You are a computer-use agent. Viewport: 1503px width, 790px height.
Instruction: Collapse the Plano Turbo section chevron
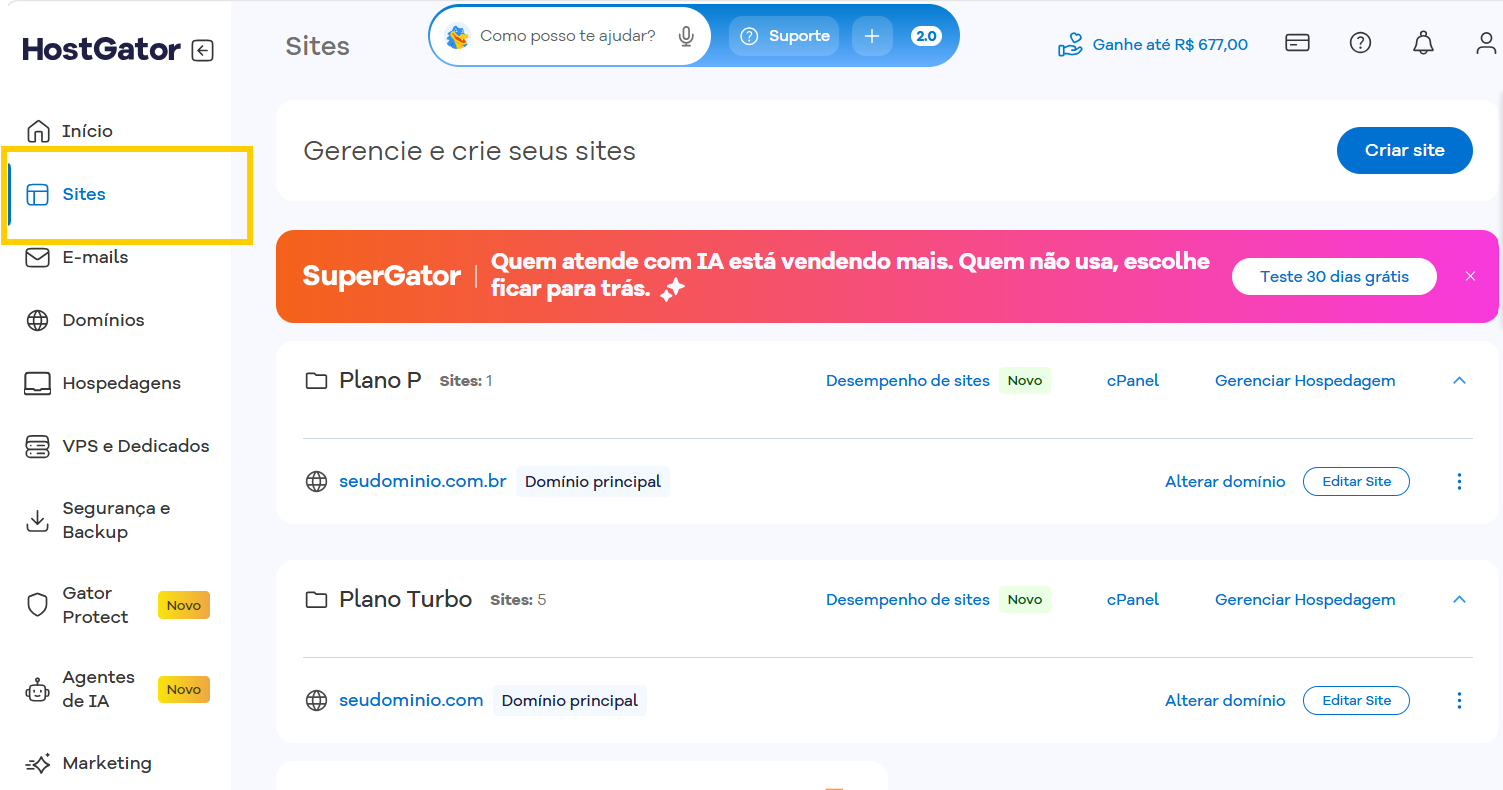[1459, 600]
